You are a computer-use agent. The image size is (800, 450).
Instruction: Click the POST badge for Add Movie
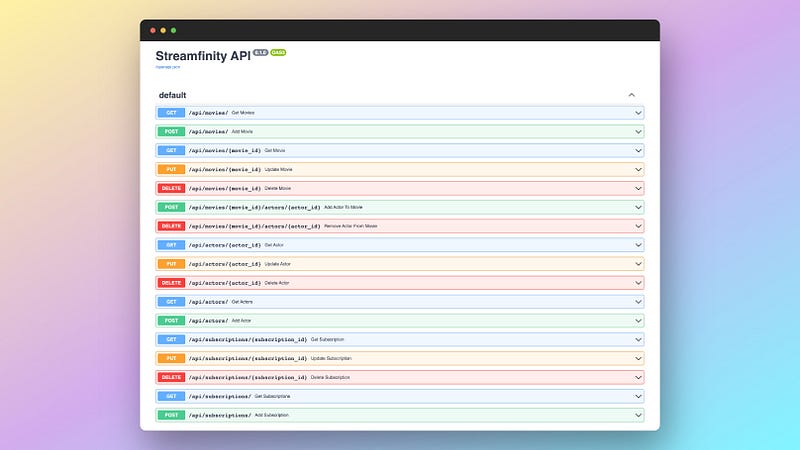(x=171, y=132)
